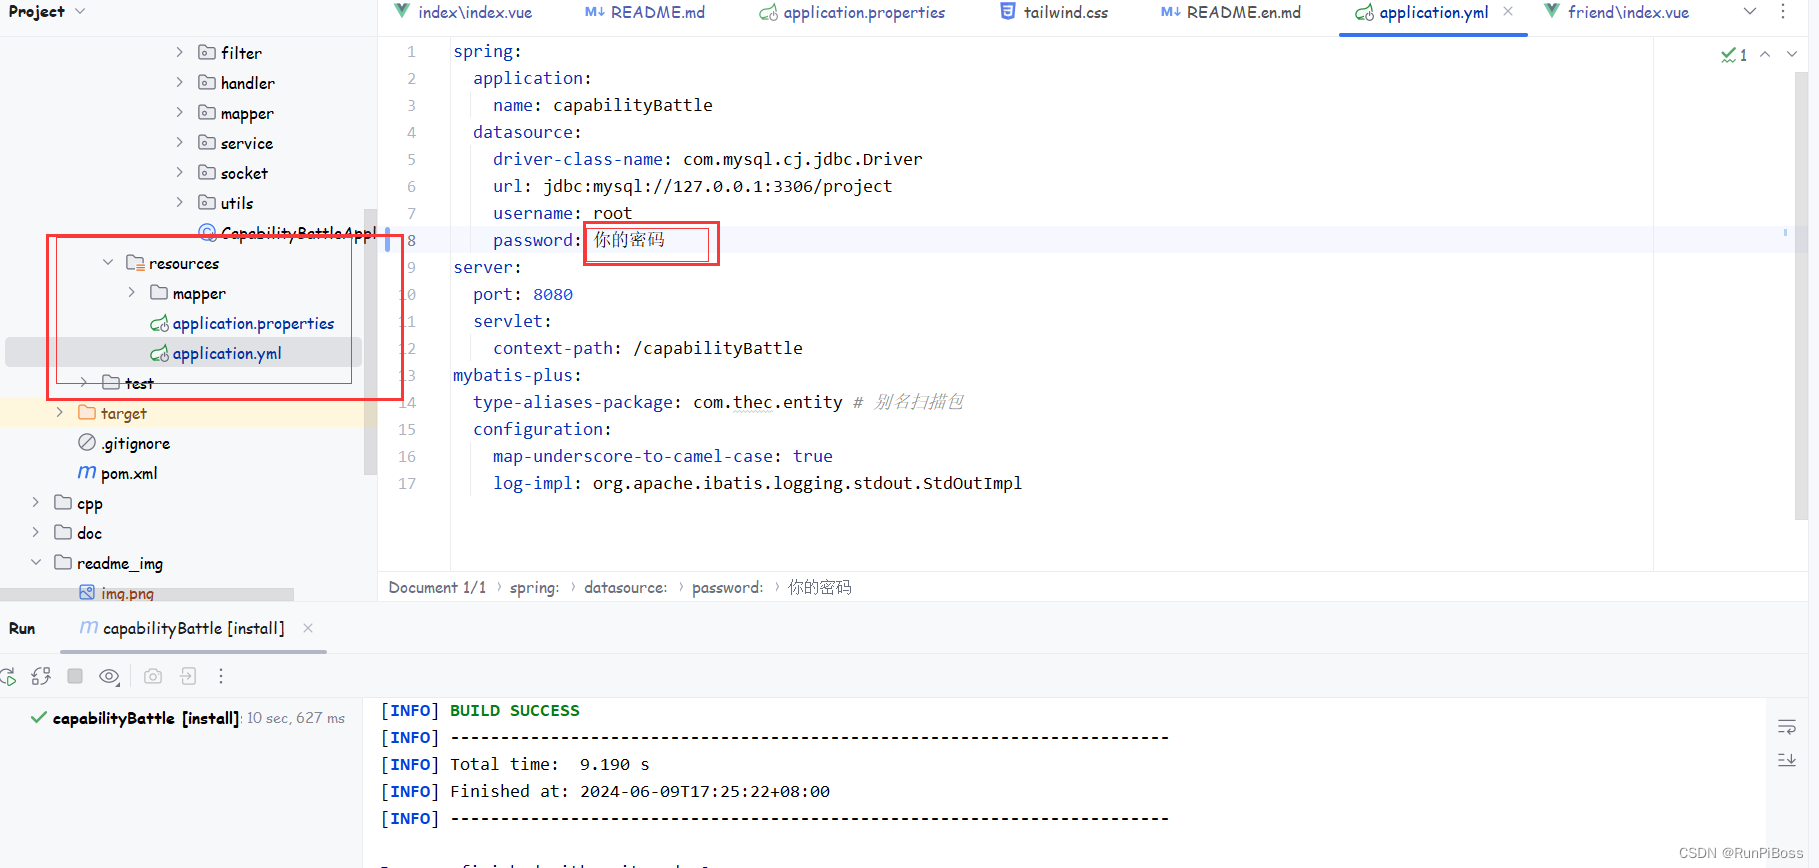
Task: Expand the service folder
Action: pos(180,142)
